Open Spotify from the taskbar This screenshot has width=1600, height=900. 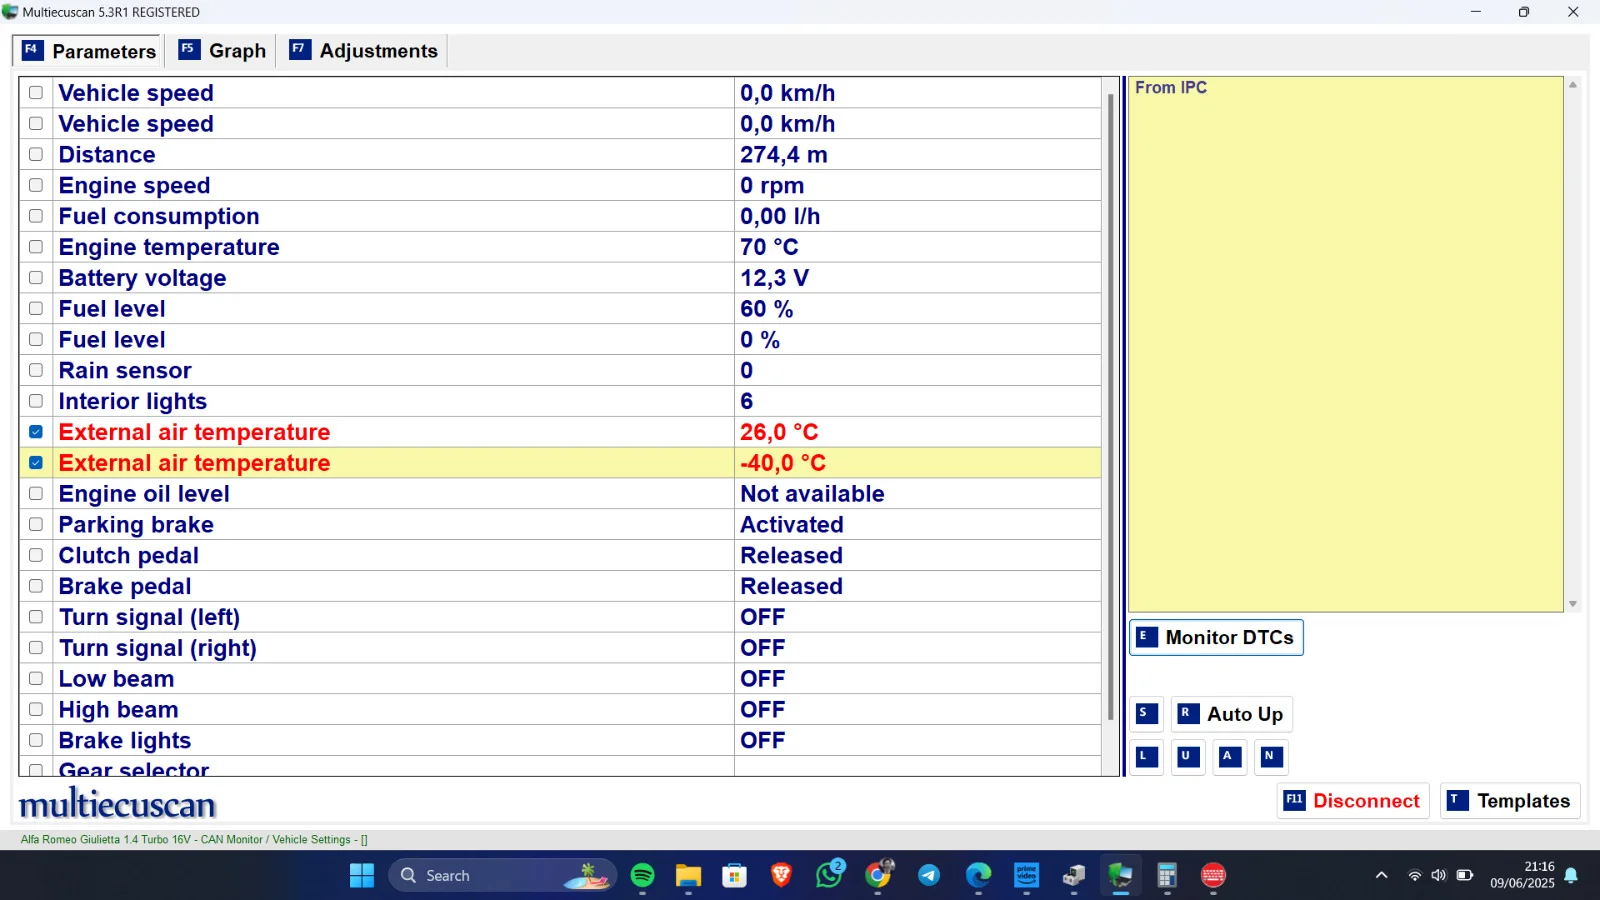click(643, 876)
